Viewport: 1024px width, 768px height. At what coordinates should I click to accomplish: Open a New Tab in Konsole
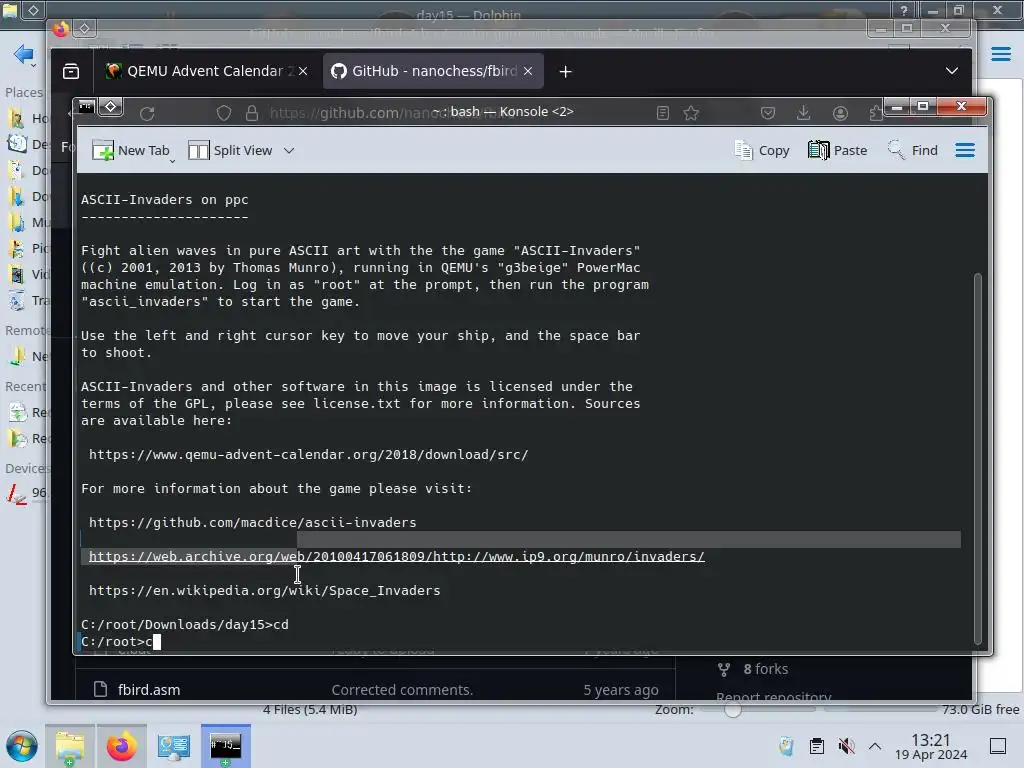point(131,150)
